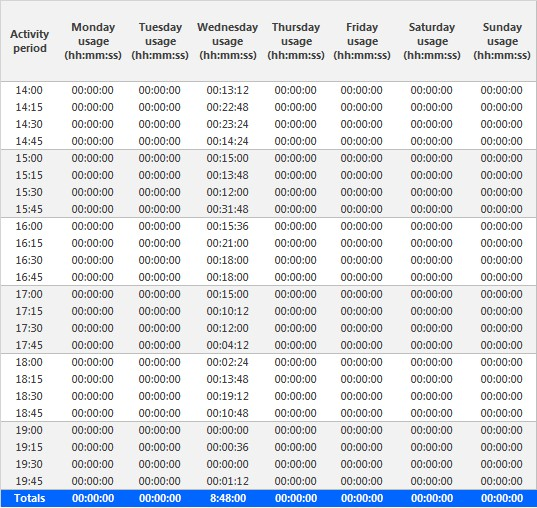Click the 19:15 Wednesday value 00:00:36

pos(227,447)
